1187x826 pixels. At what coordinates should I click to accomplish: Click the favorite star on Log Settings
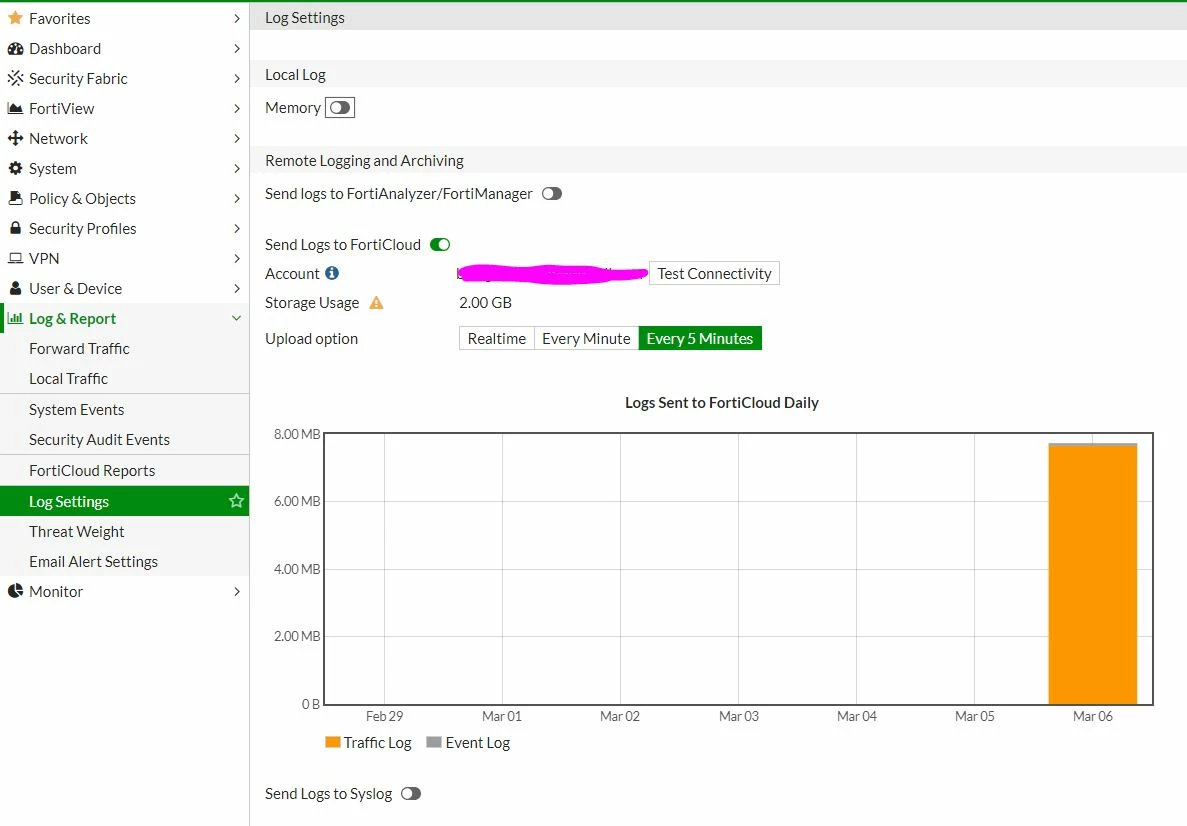(x=236, y=500)
